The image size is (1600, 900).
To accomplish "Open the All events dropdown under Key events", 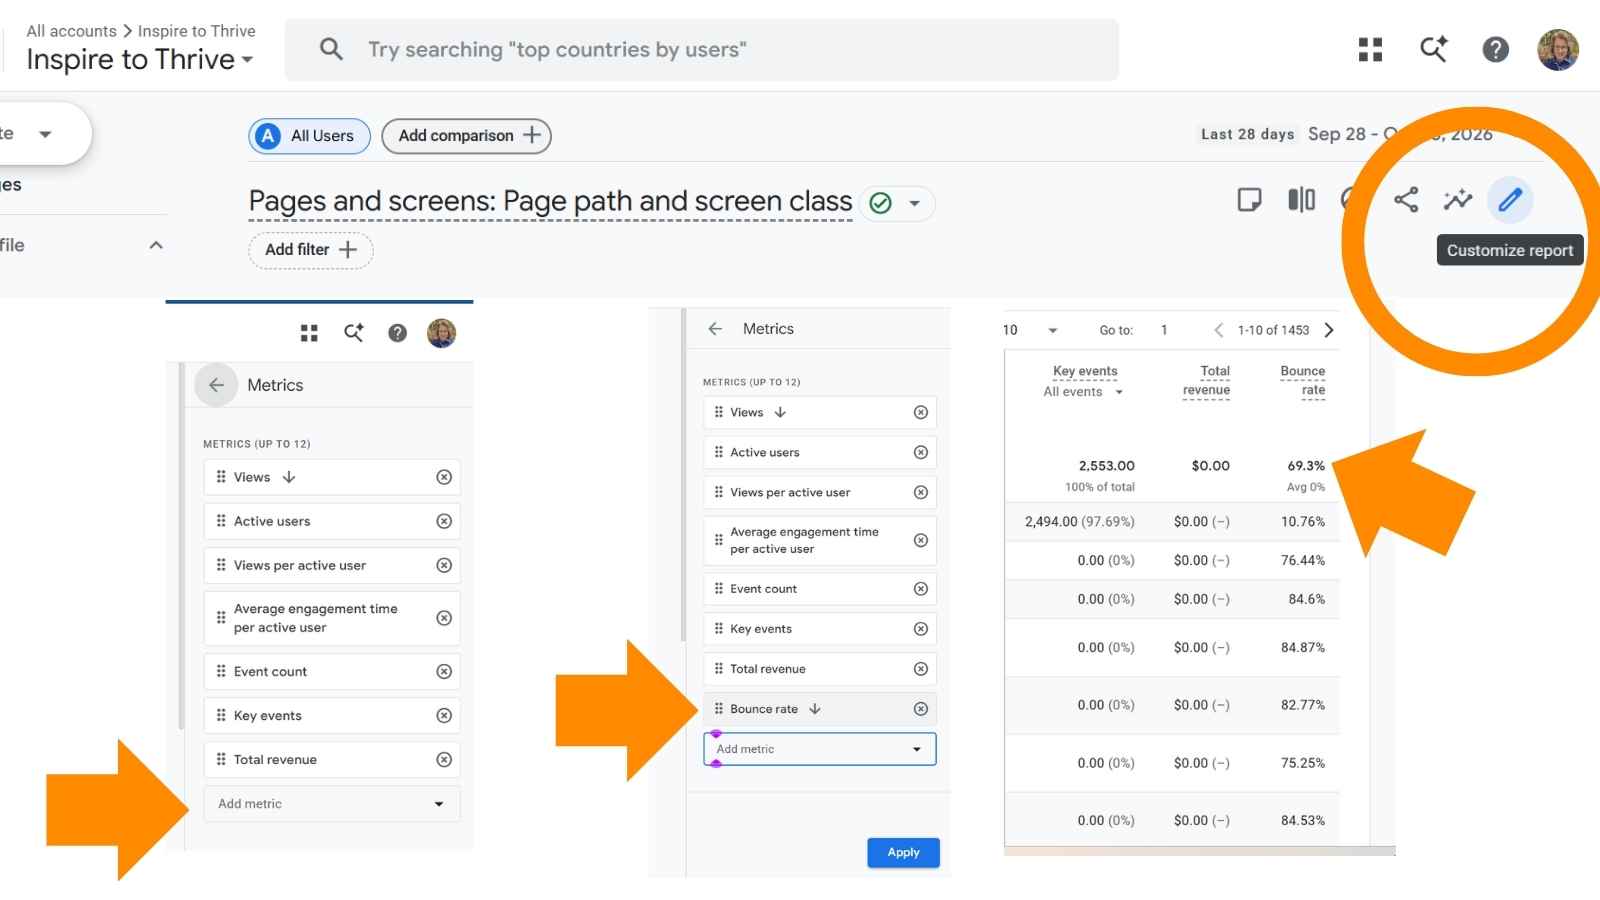I will pyautogui.click(x=1084, y=392).
